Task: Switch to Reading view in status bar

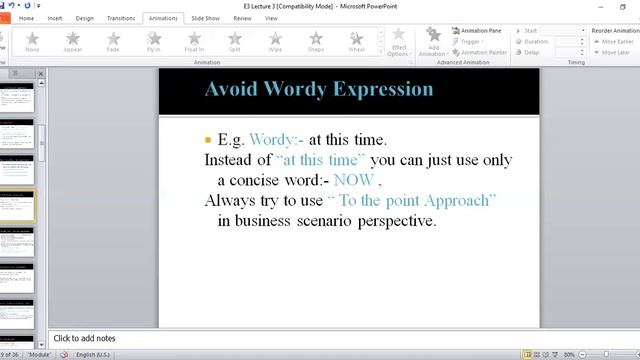Action: click(x=546, y=354)
